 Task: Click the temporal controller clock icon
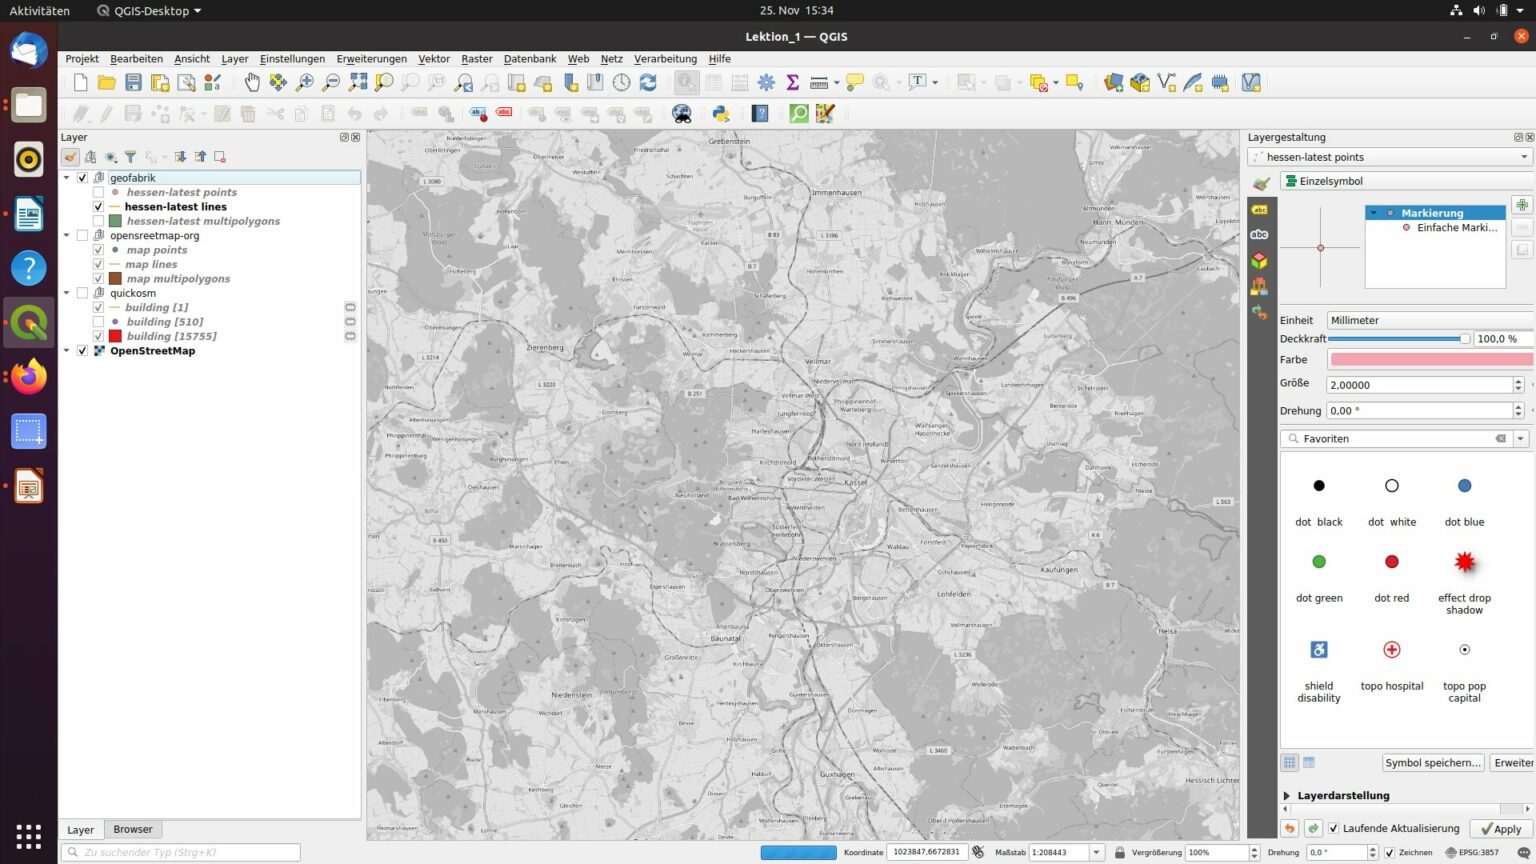pyautogui.click(x=621, y=83)
